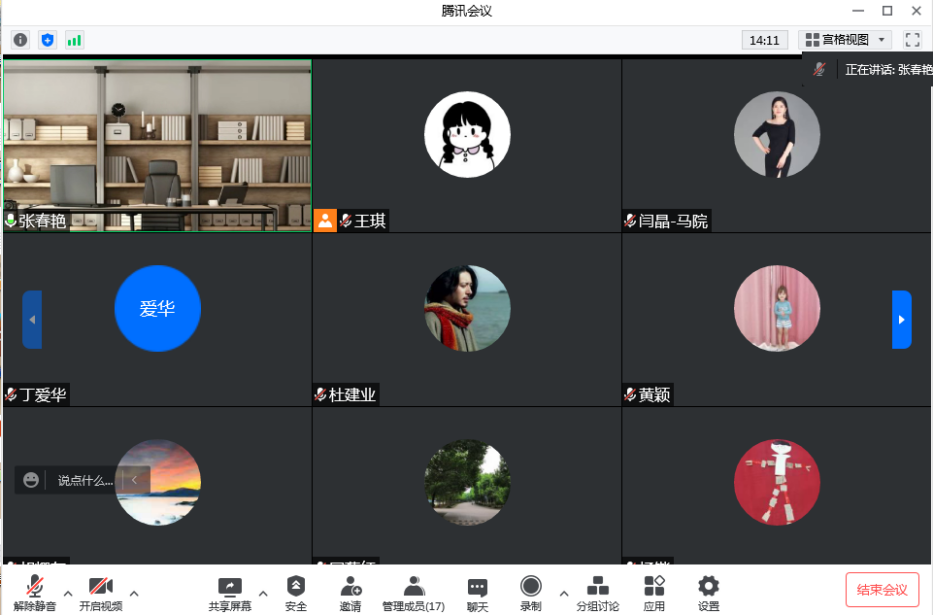
Task: Open the 邀请 invite icon
Action: tap(350, 592)
